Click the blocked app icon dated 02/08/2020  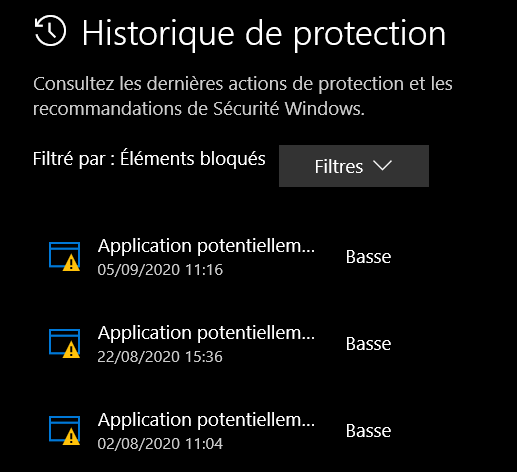tap(64, 430)
